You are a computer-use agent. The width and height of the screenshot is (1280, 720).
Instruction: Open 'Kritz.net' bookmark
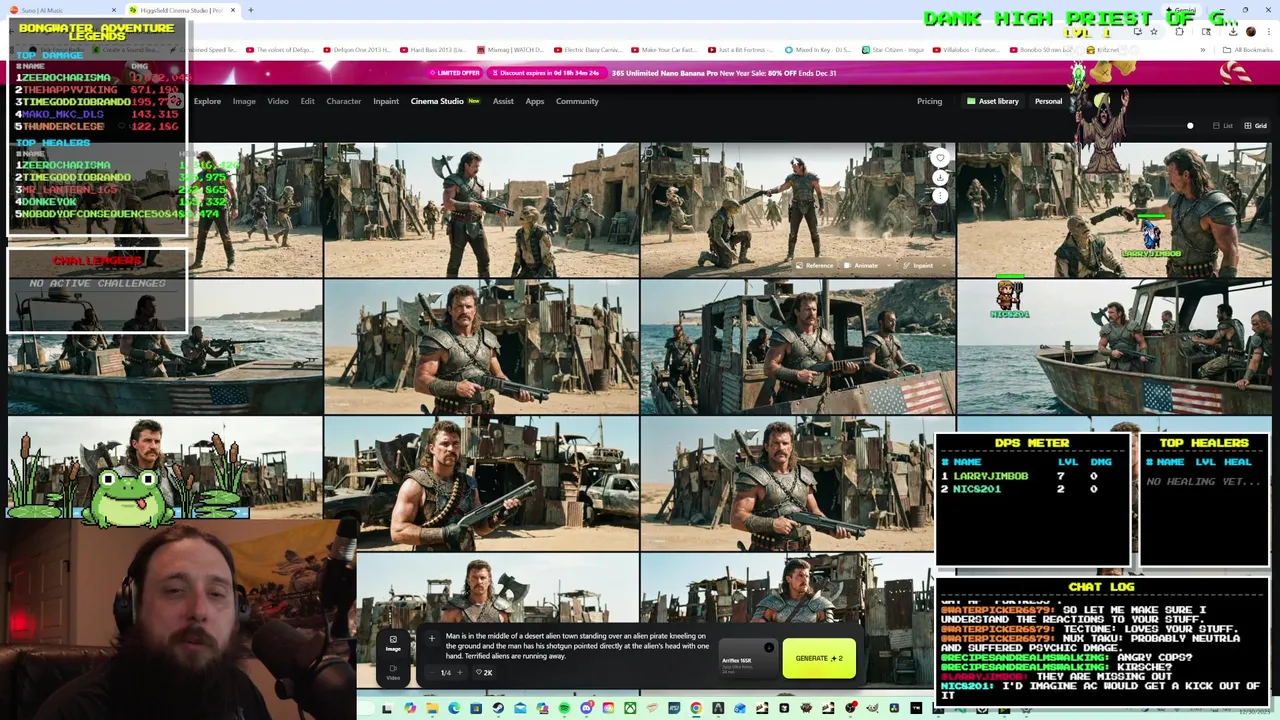1104,50
